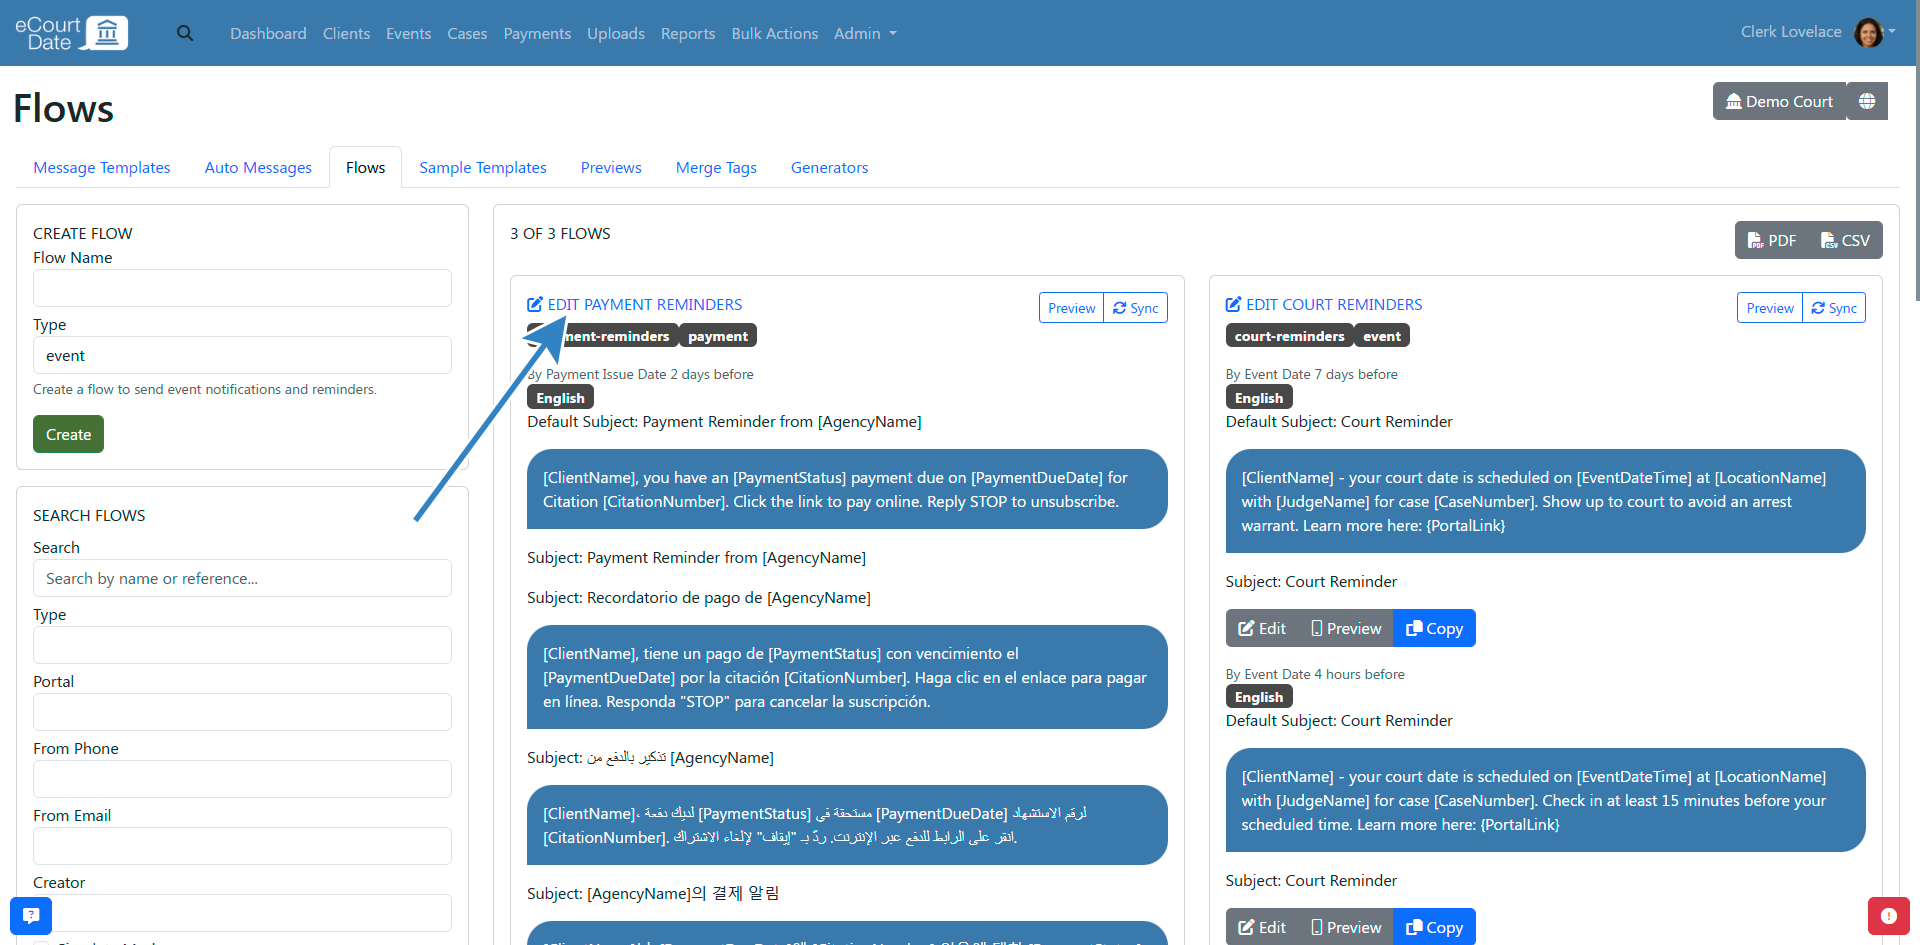Open the From Email filter dropdown
This screenshot has width=1920, height=945.
point(242,846)
